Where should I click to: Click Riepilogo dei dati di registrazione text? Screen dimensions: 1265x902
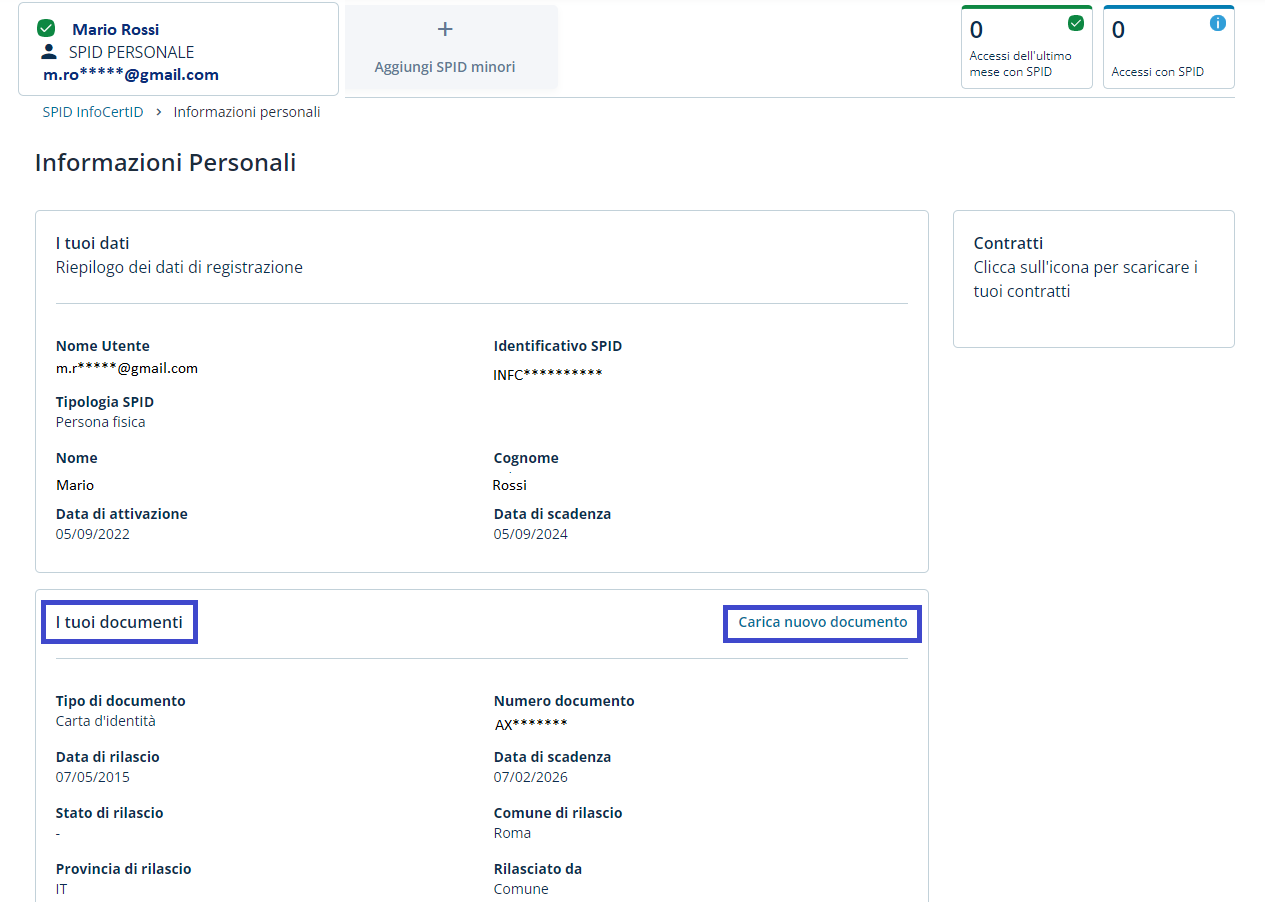[x=179, y=267]
